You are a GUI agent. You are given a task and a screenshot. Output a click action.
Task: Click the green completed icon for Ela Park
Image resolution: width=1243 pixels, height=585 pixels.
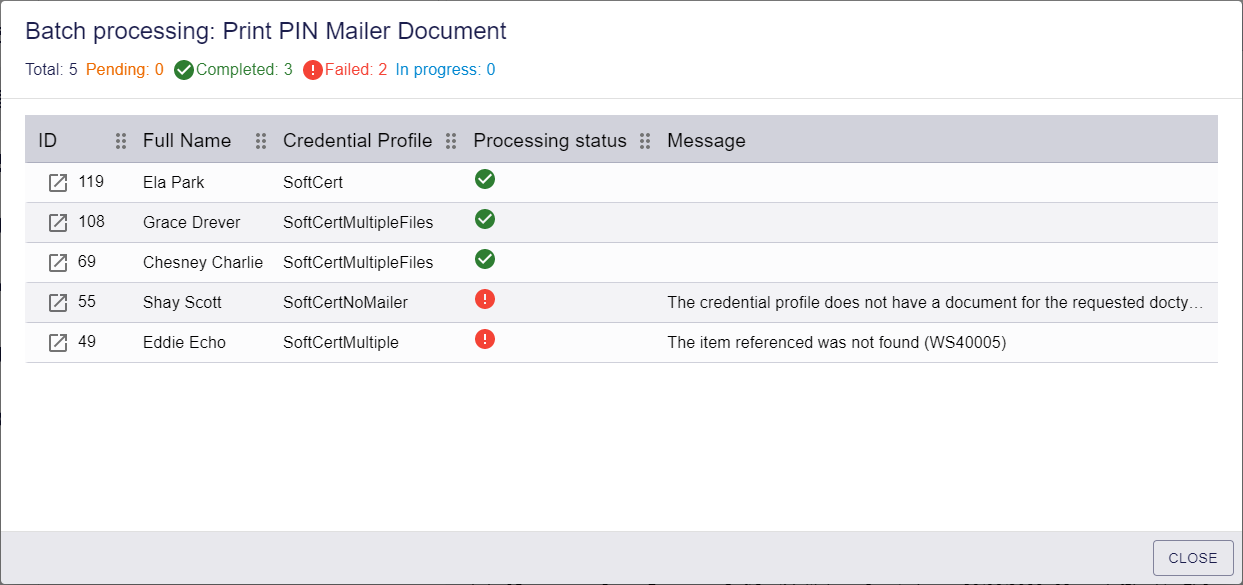485,180
